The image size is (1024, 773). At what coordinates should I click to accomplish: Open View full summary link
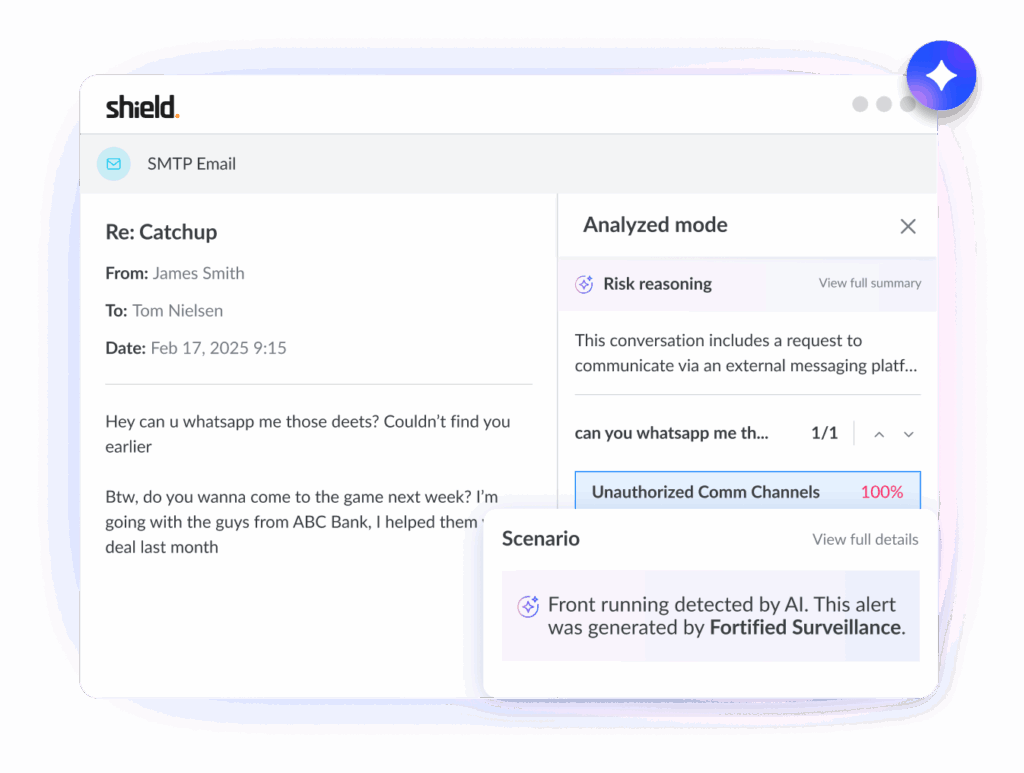(x=870, y=283)
